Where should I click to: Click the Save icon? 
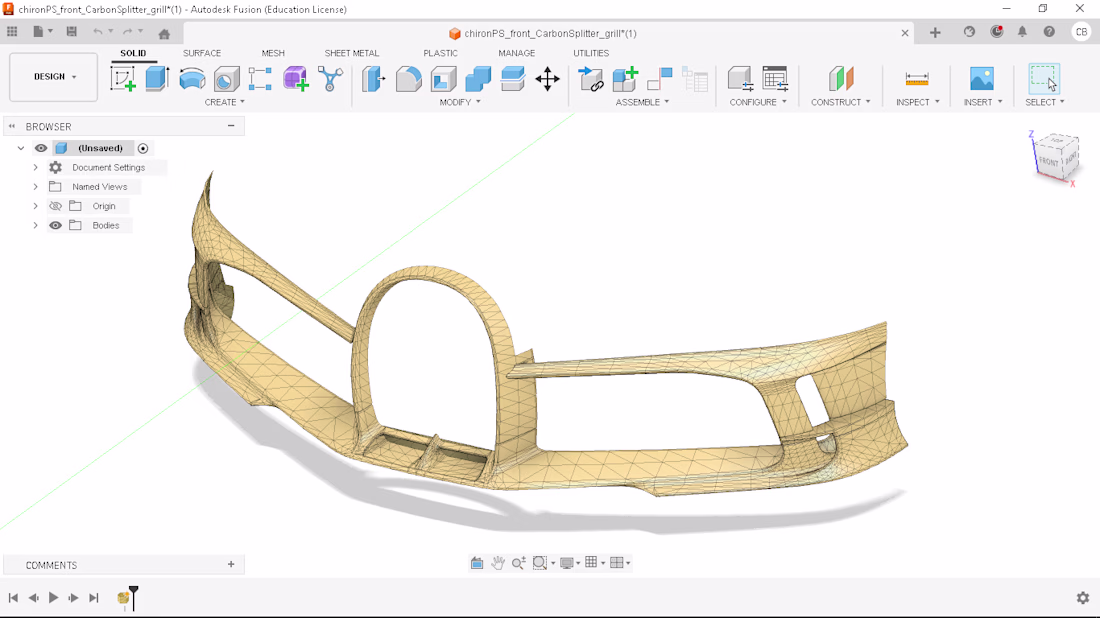pos(71,32)
